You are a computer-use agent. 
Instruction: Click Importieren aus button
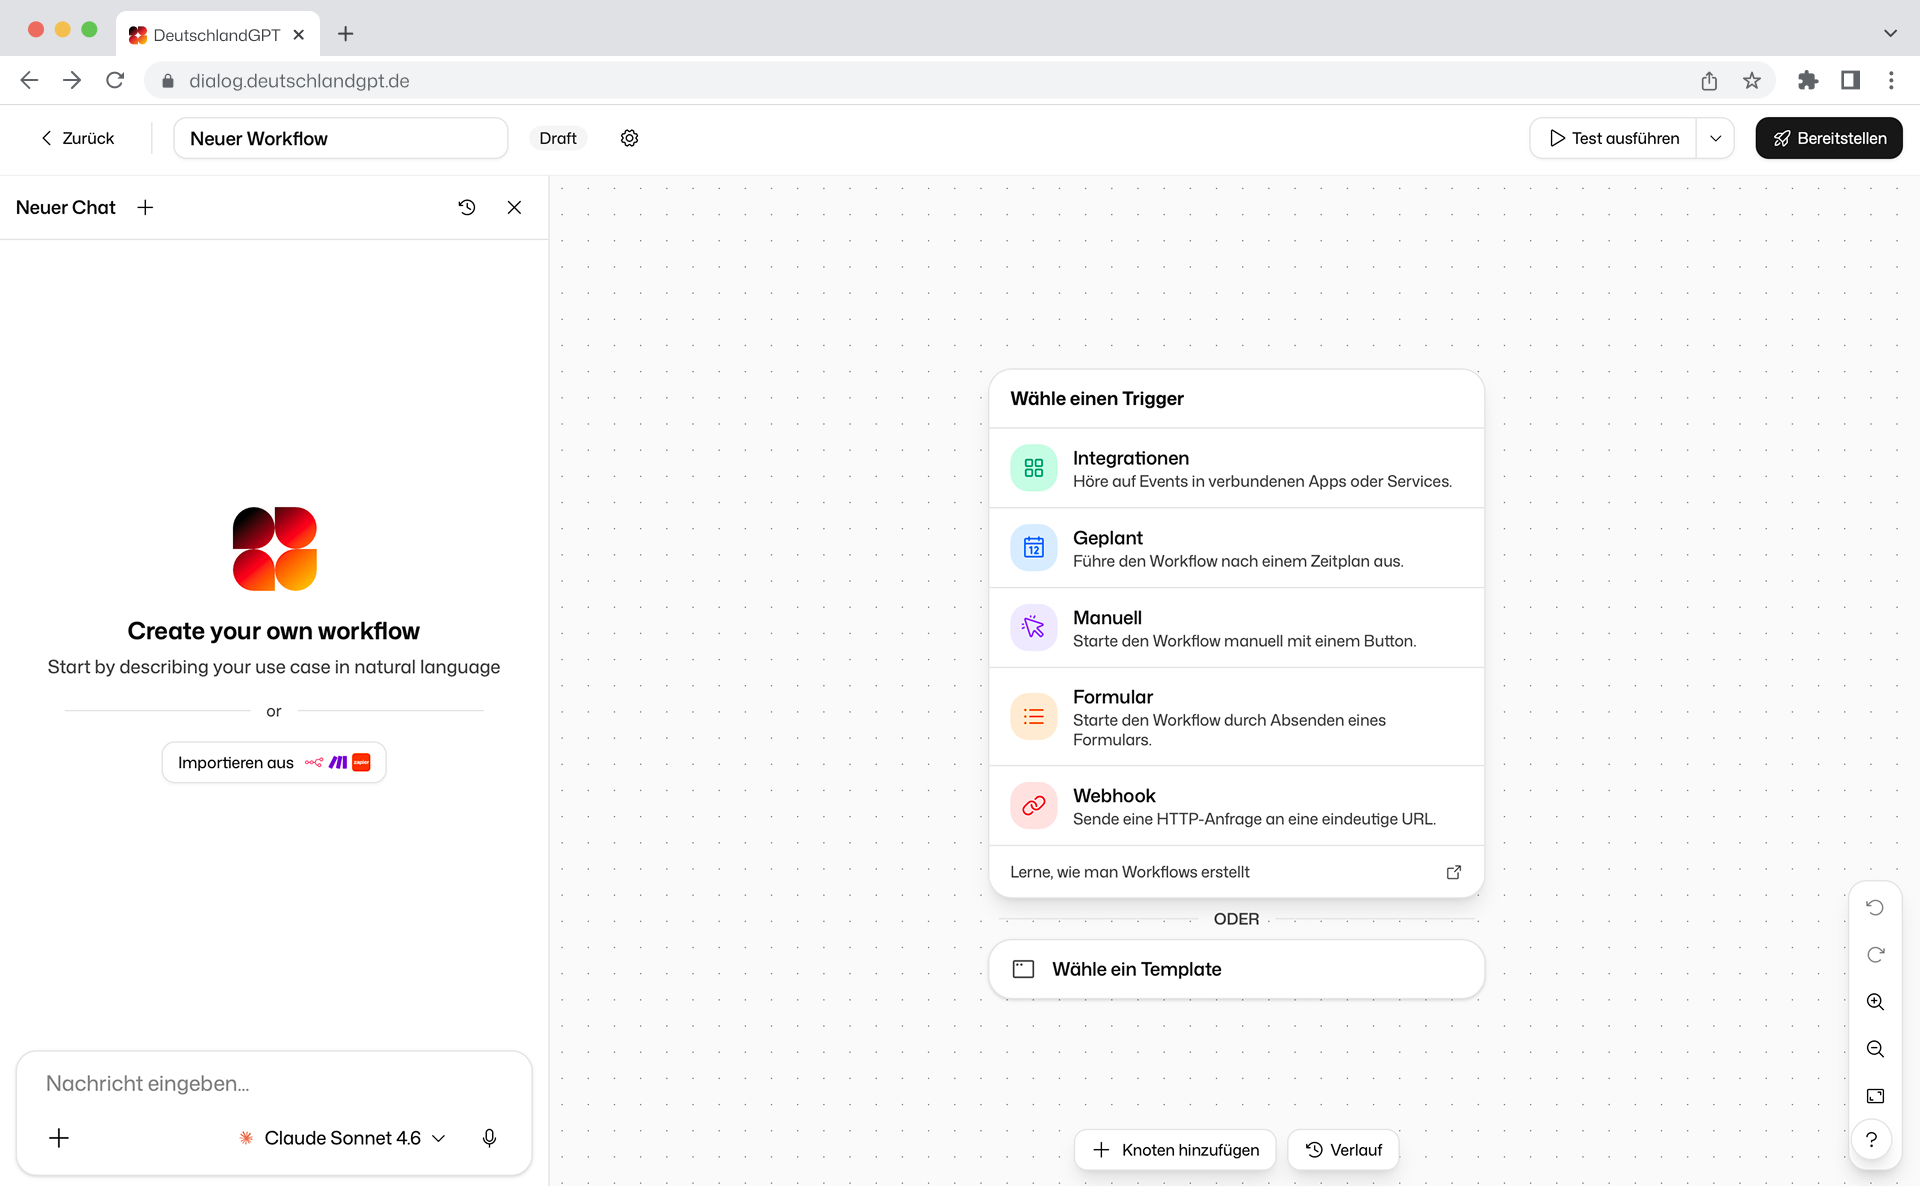pos(274,762)
